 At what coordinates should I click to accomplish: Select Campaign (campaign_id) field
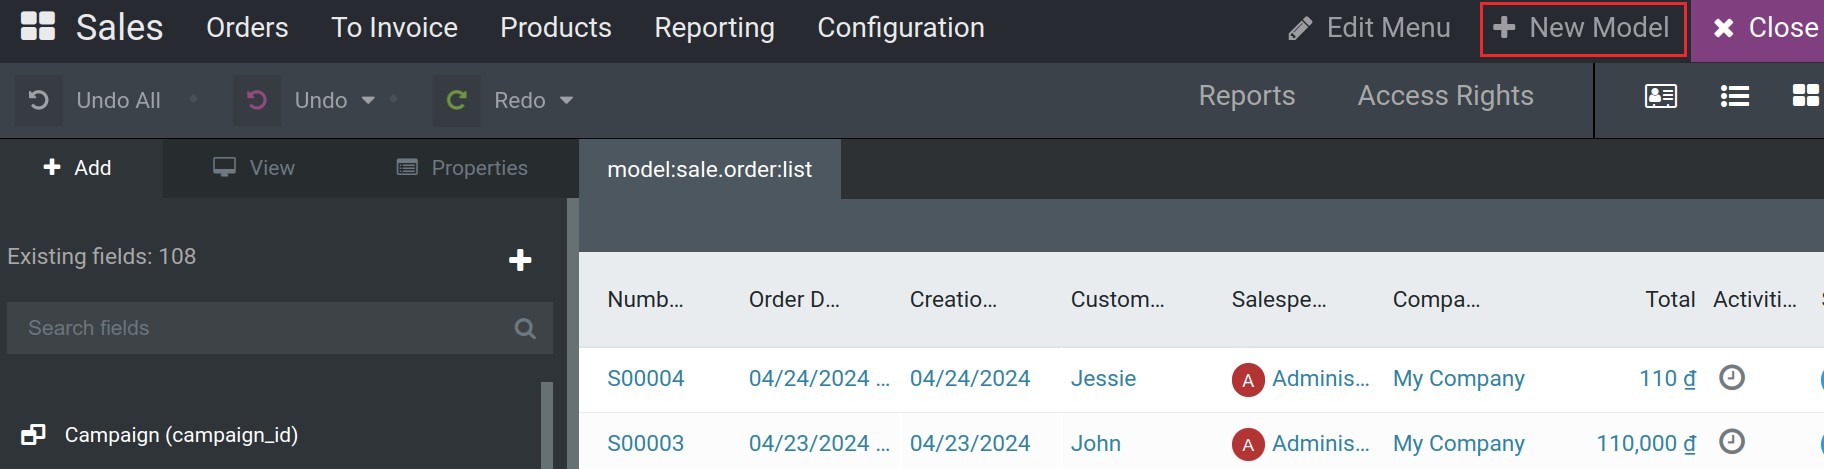pyautogui.click(x=181, y=435)
